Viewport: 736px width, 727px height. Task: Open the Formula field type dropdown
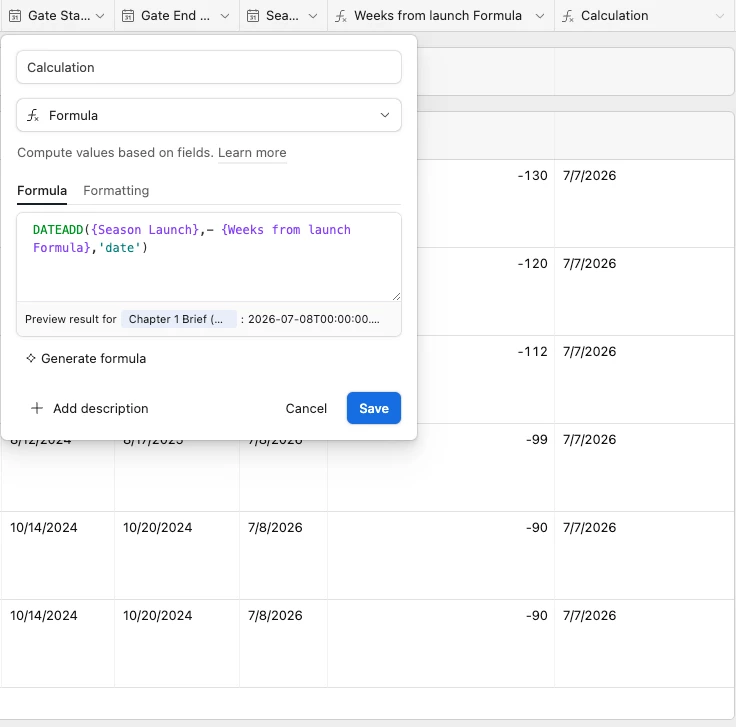209,115
